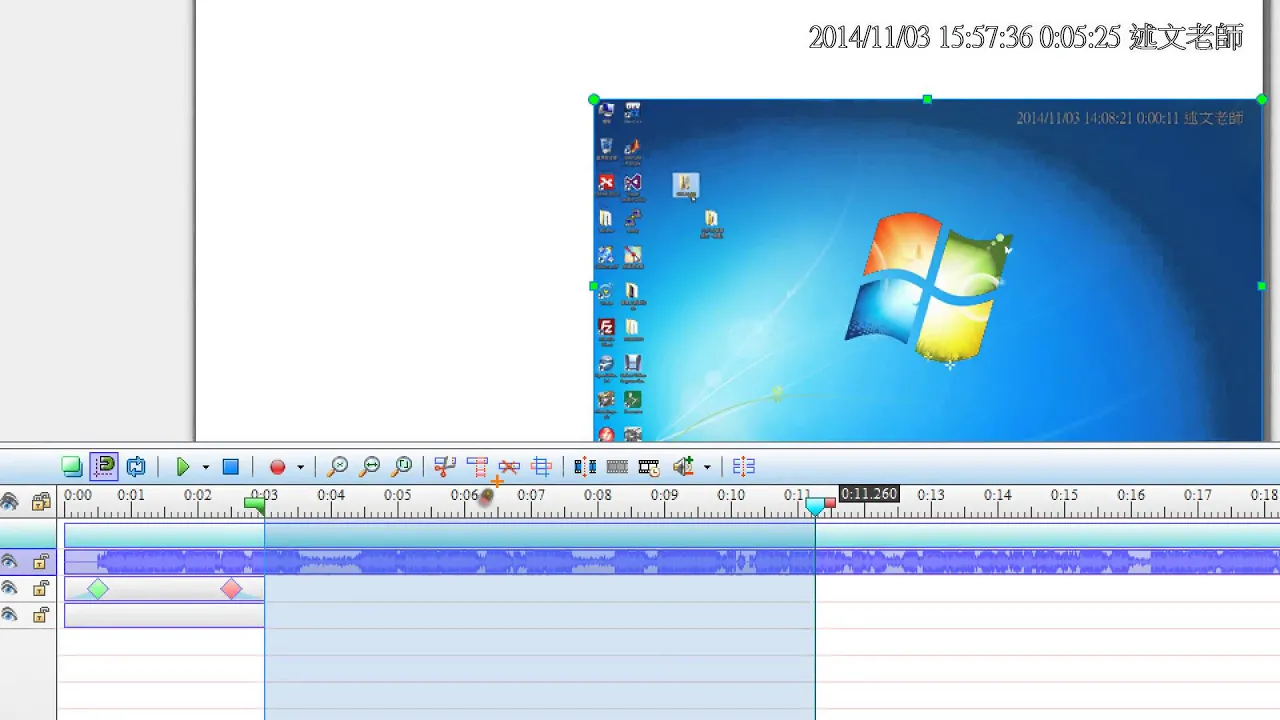1280x720 pixels.
Task: Click the 0:11.260 time indicator
Action: [869, 494]
